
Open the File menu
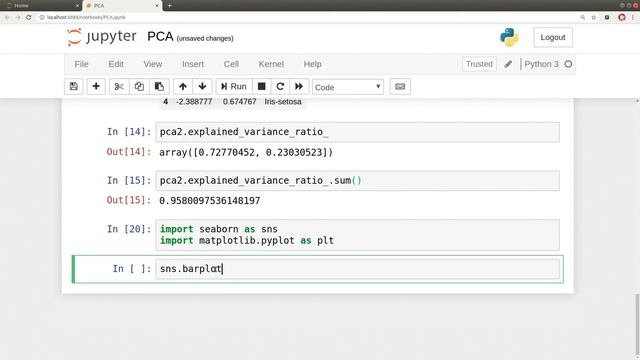pos(81,64)
